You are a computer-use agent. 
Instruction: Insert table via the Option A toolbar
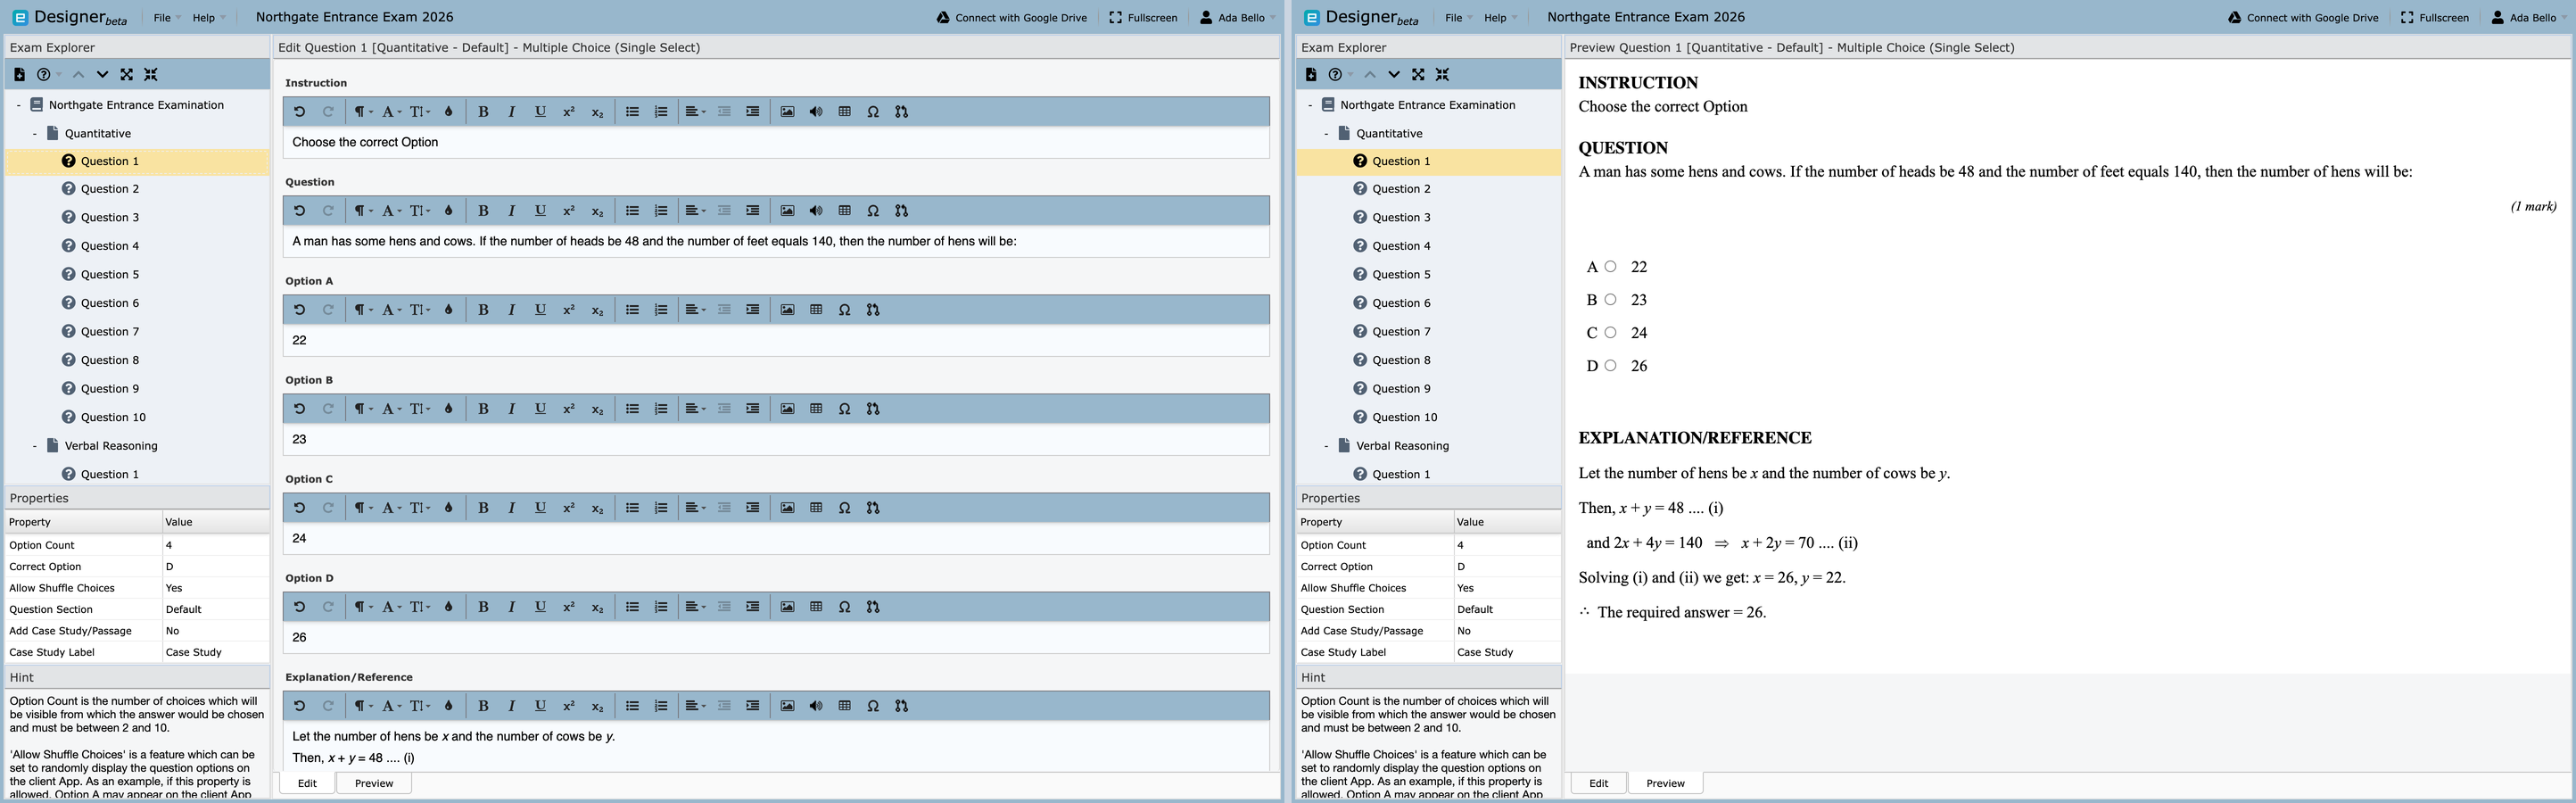point(816,310)
